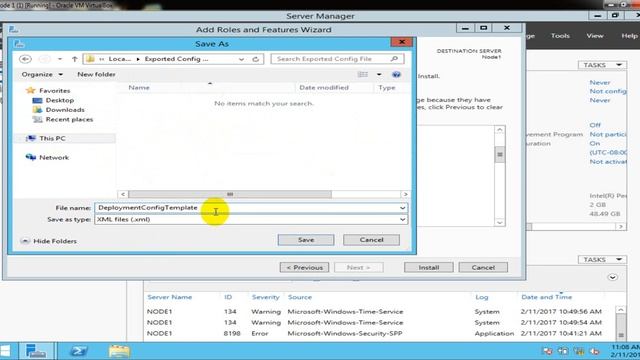Launch PowerShell from the taskbar

78,351
